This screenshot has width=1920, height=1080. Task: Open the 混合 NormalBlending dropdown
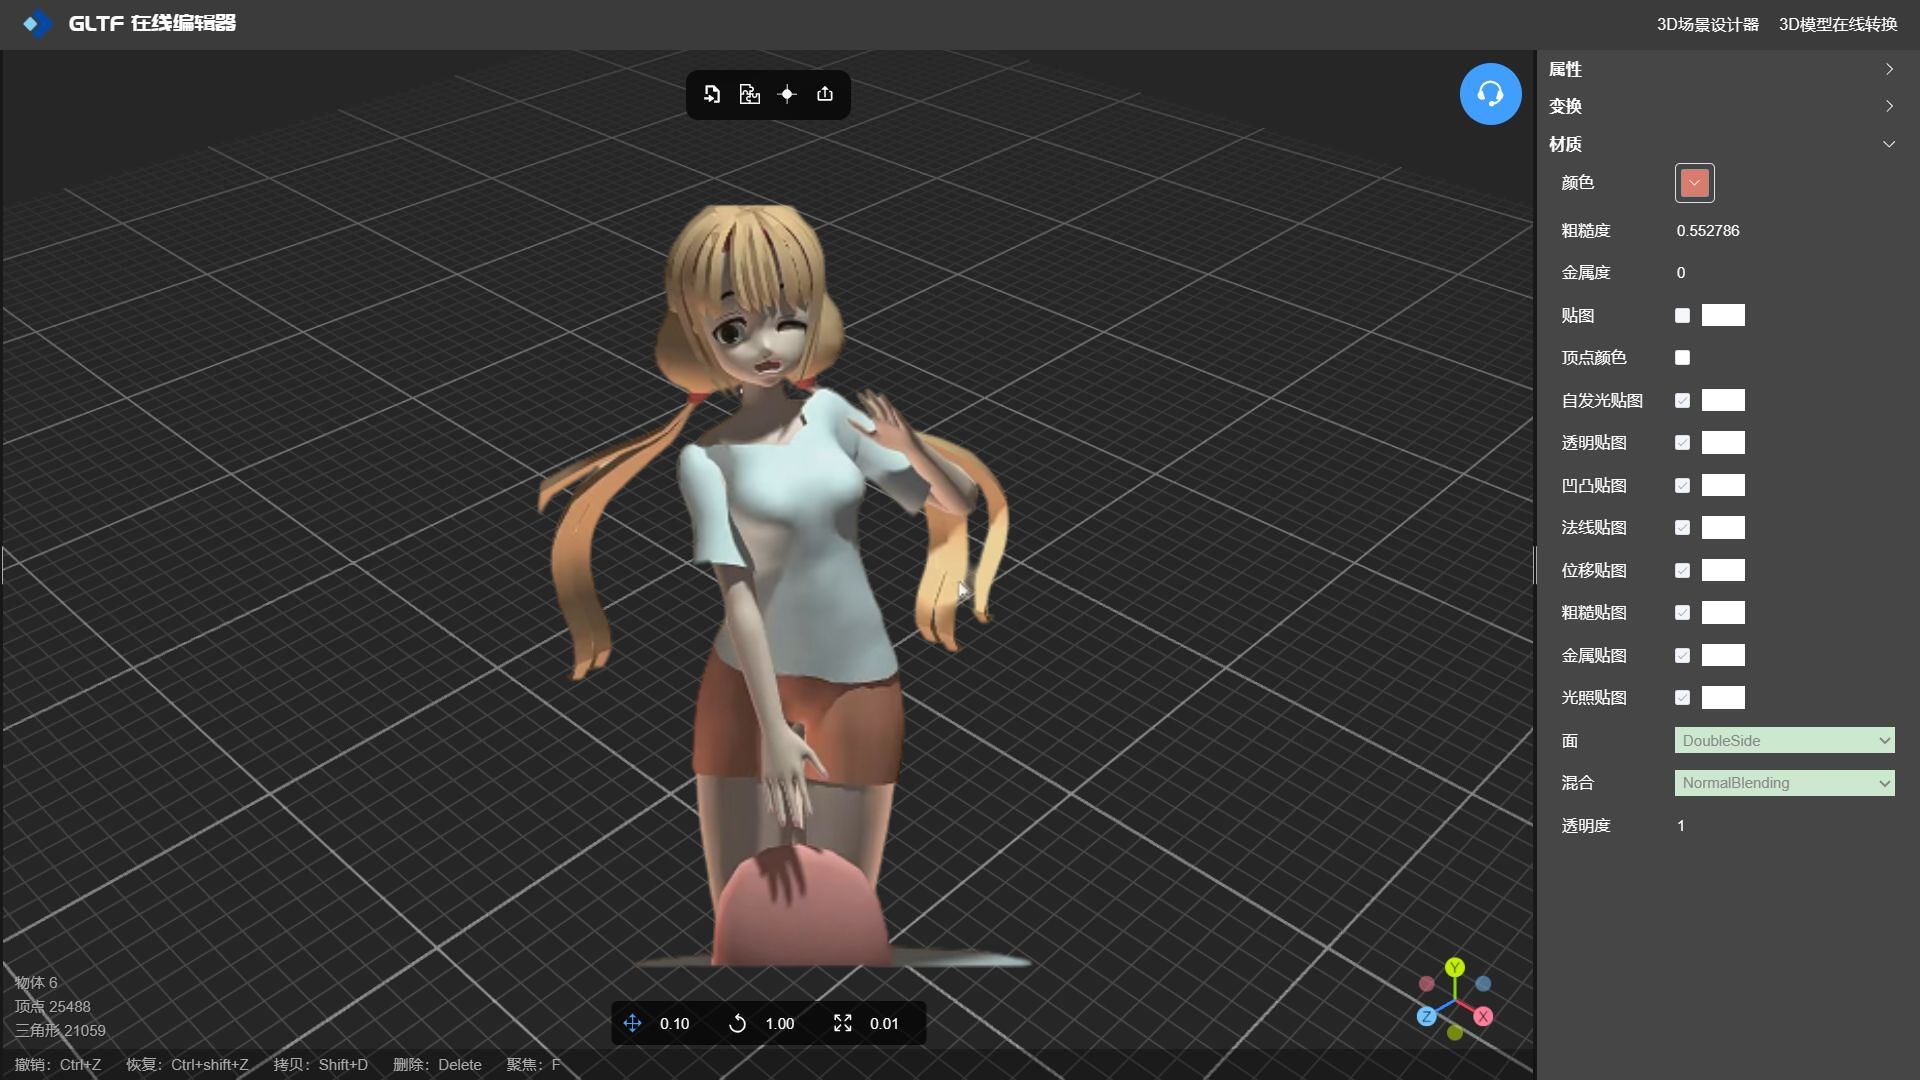point(1784,783)
